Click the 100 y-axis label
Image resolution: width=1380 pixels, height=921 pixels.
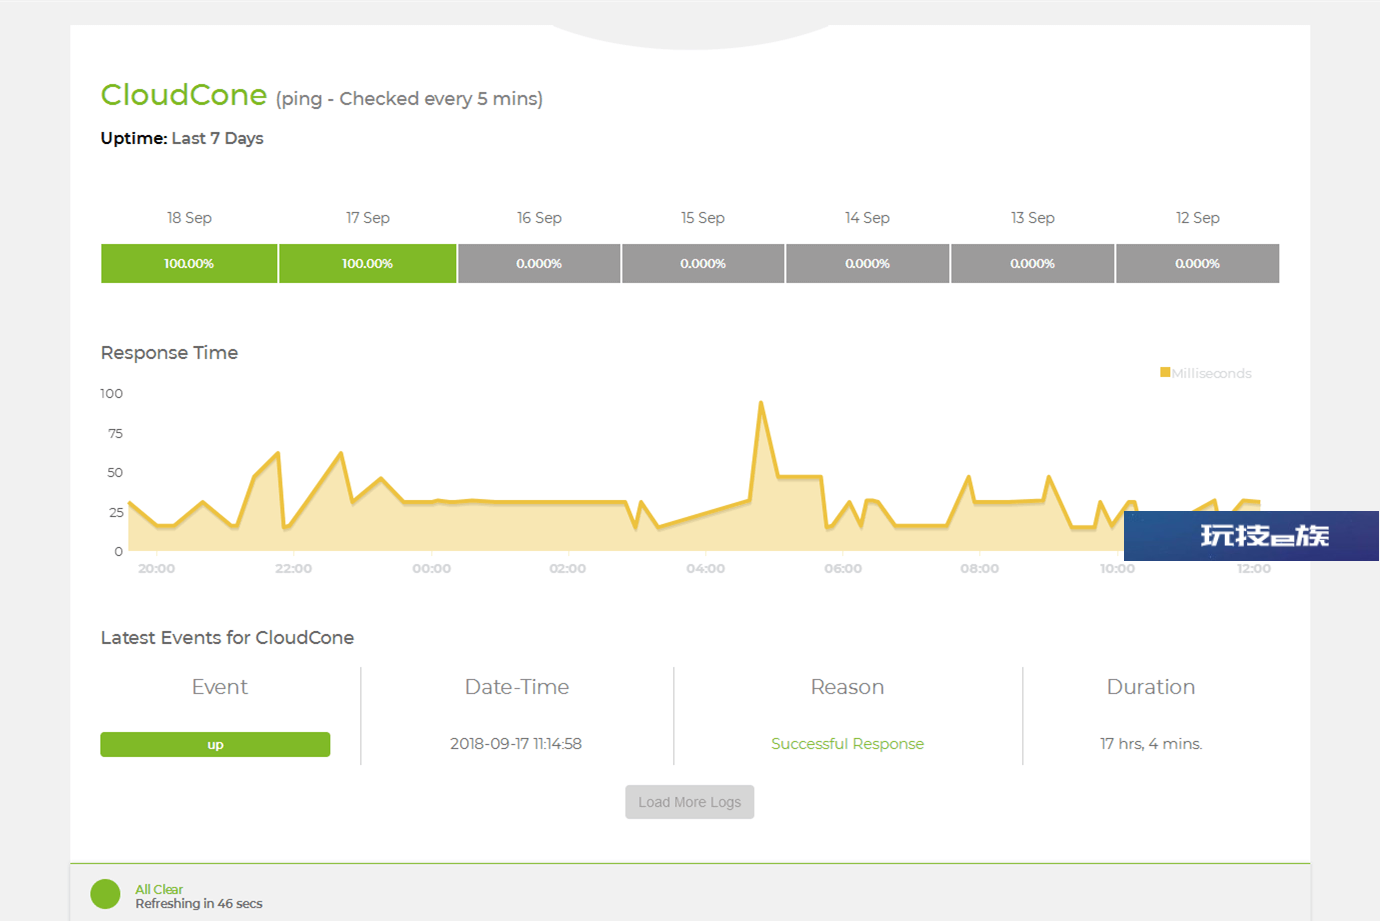[x=111, y=393]
